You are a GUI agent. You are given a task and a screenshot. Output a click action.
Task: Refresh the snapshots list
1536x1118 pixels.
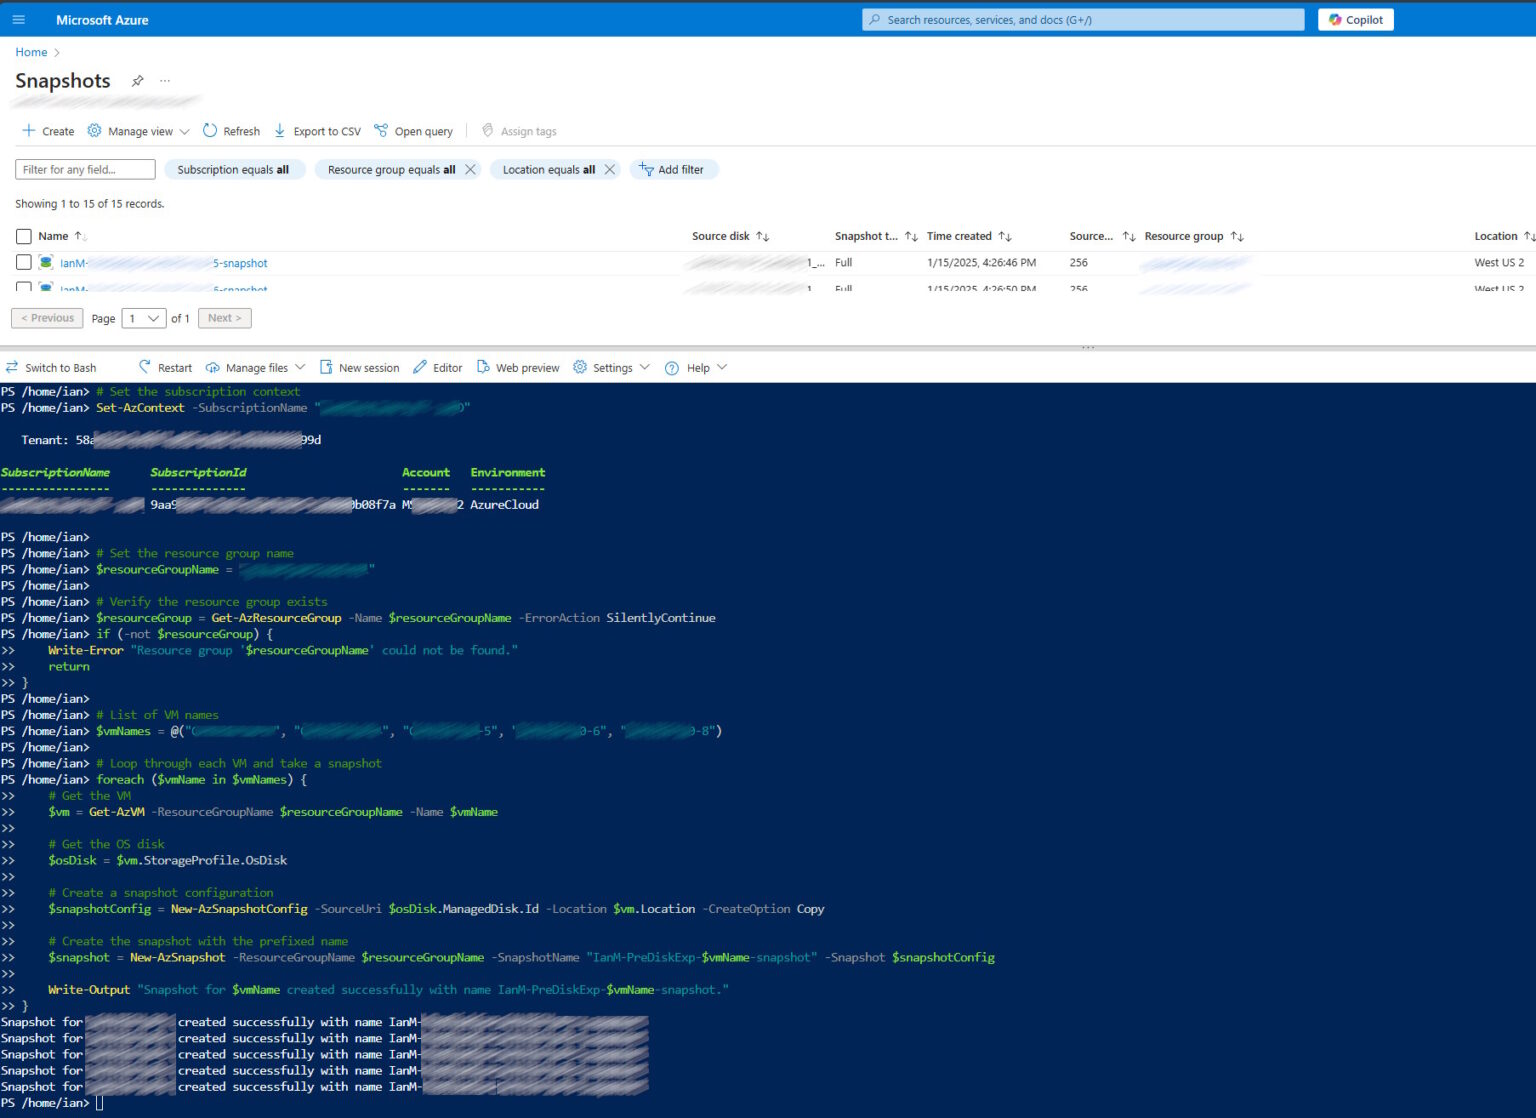tap(231, 131)
